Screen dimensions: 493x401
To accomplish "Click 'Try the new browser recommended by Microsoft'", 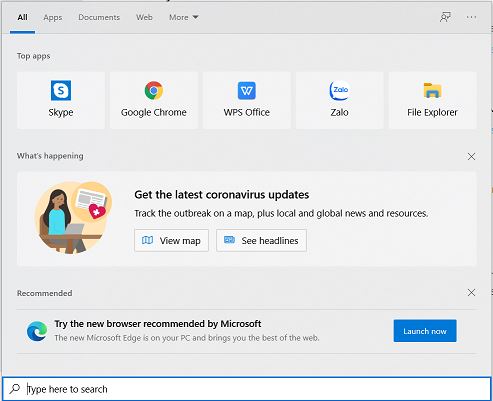I will coord(158,324).
